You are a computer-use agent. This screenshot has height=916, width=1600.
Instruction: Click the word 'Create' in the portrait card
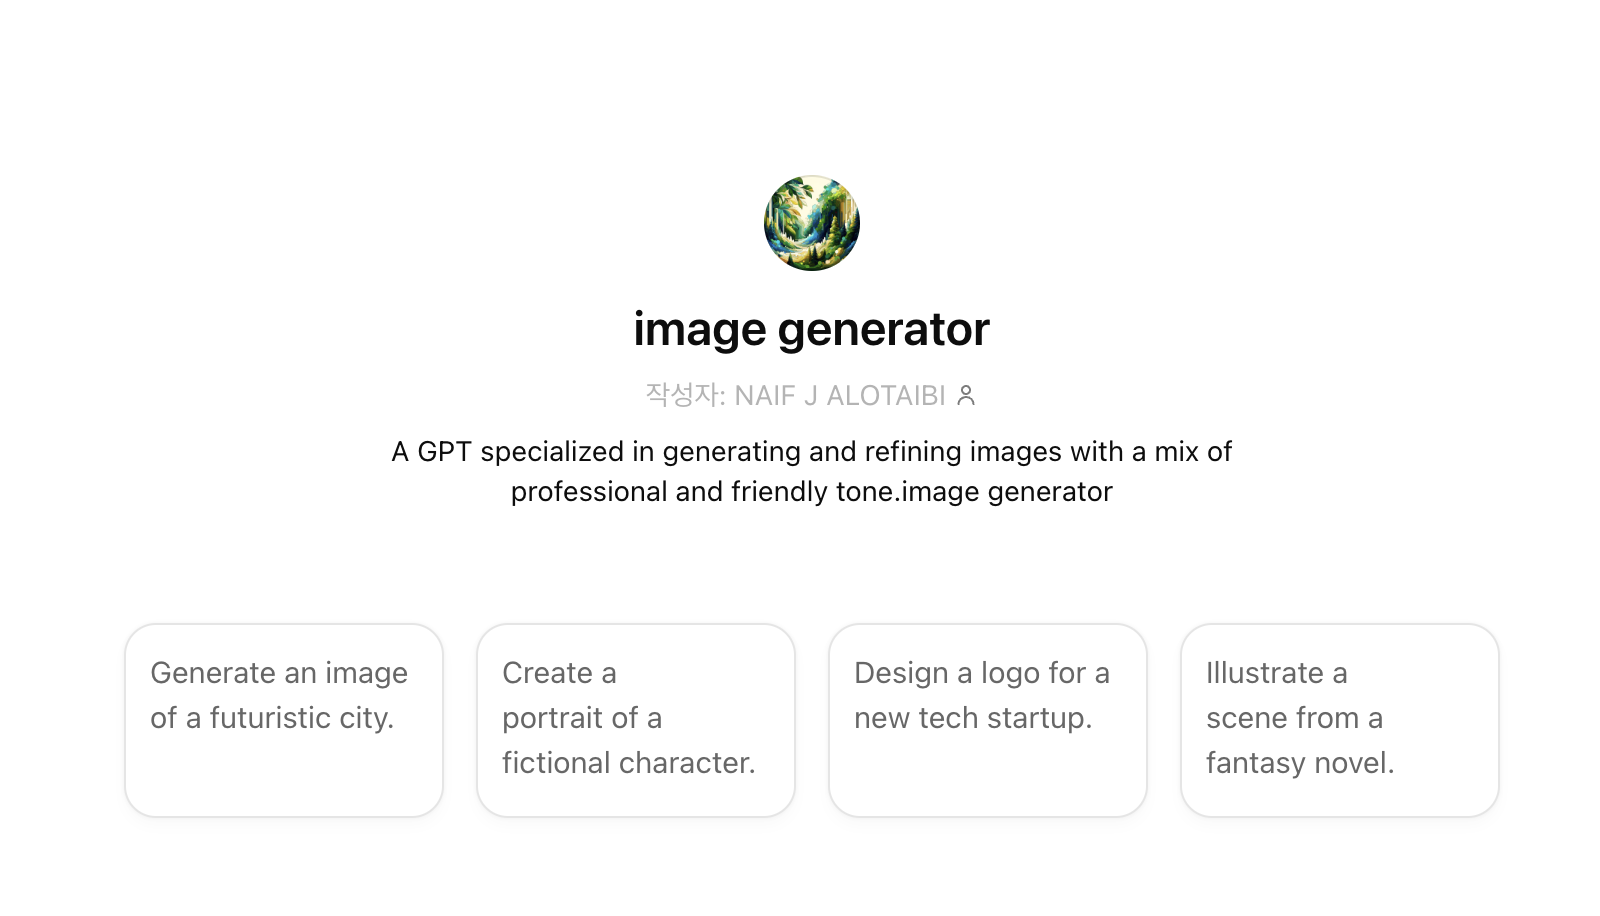point(547,673)
